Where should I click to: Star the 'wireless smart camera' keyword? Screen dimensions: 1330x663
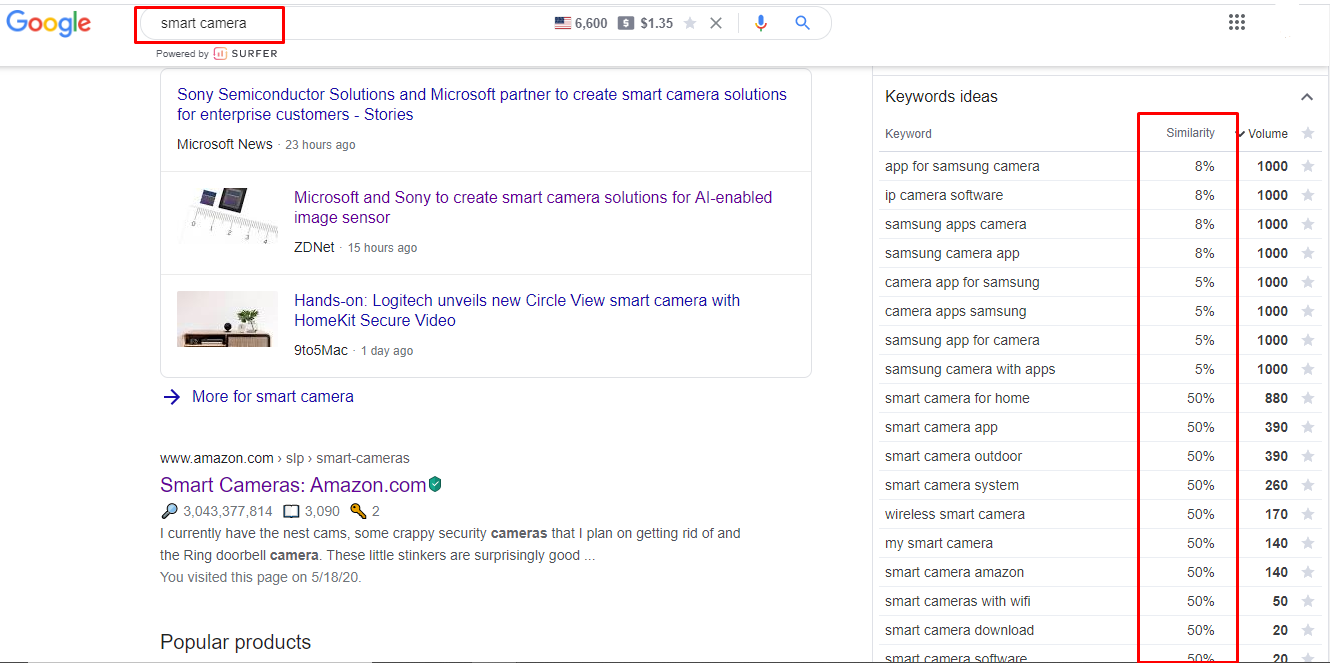pyautogui.click(x=1308, y=514)
